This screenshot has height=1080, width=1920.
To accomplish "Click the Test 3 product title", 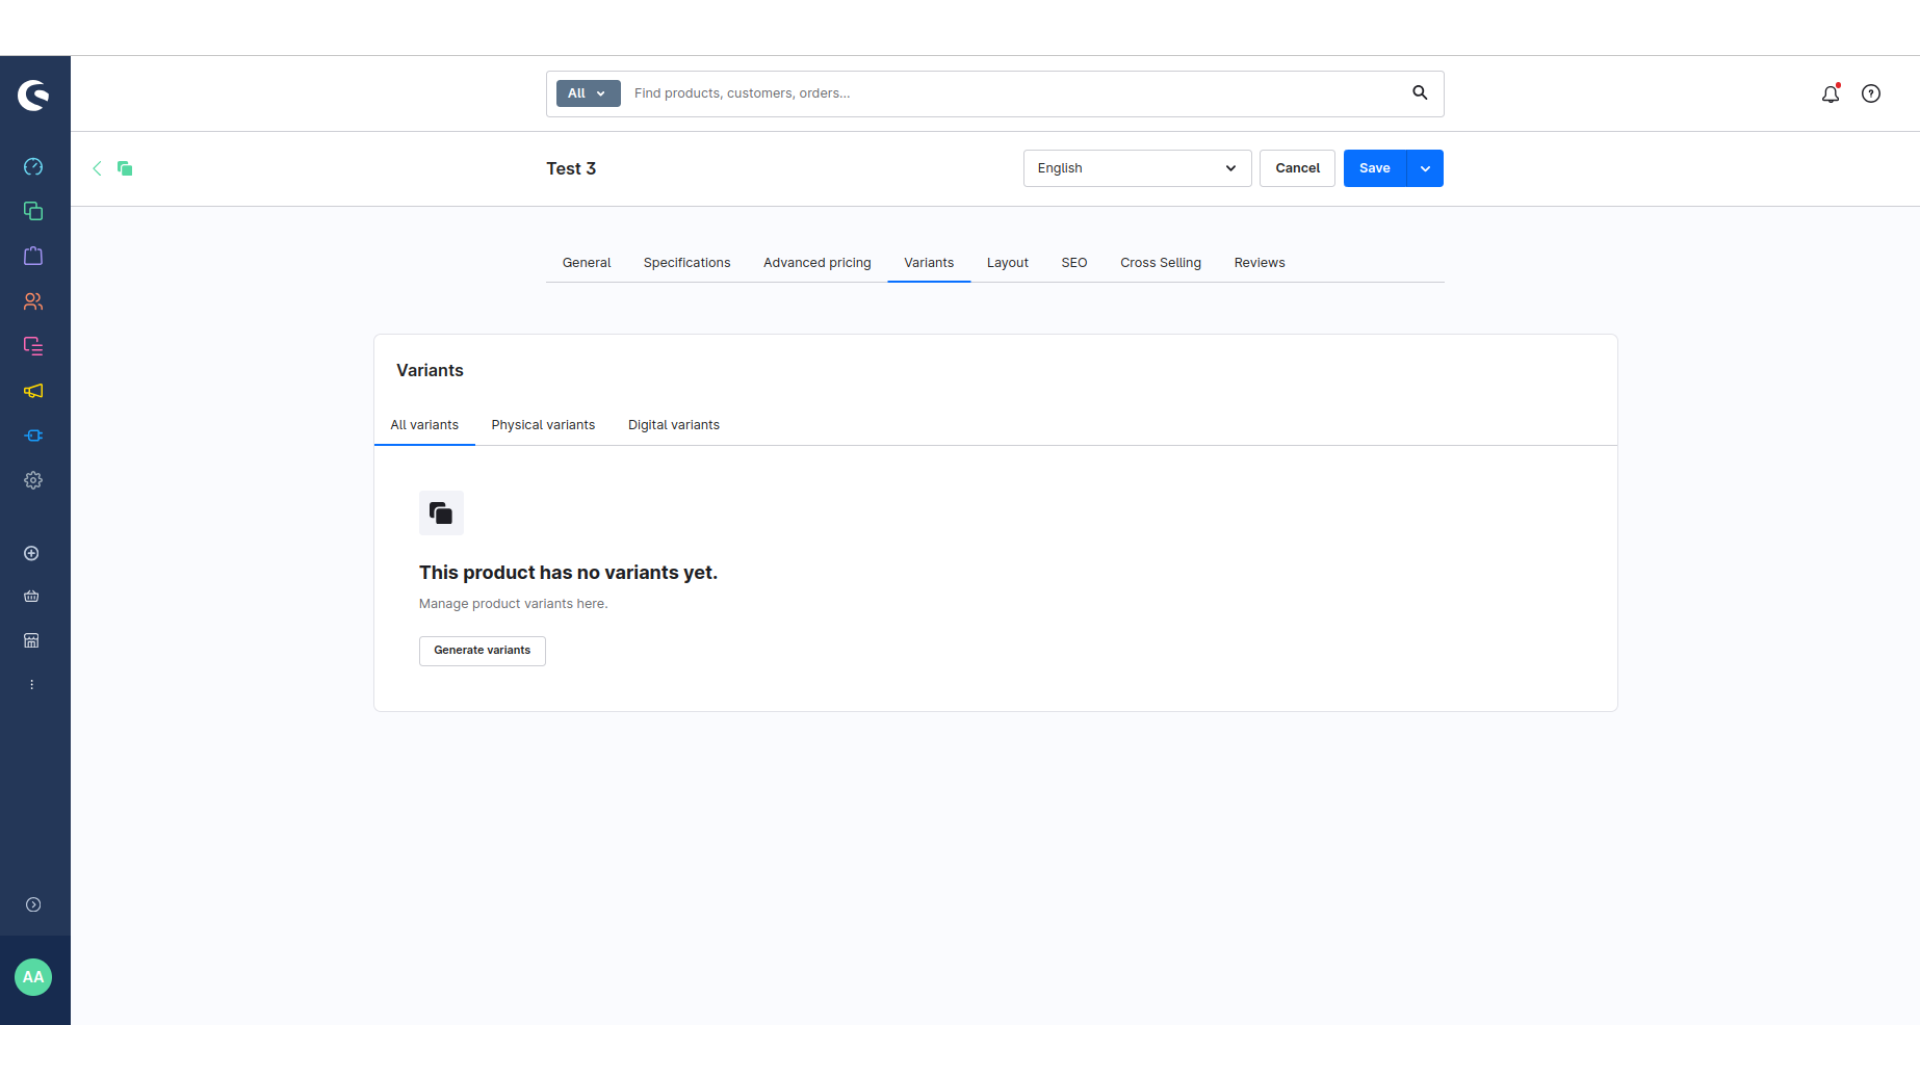I will [x=571, y=168].
